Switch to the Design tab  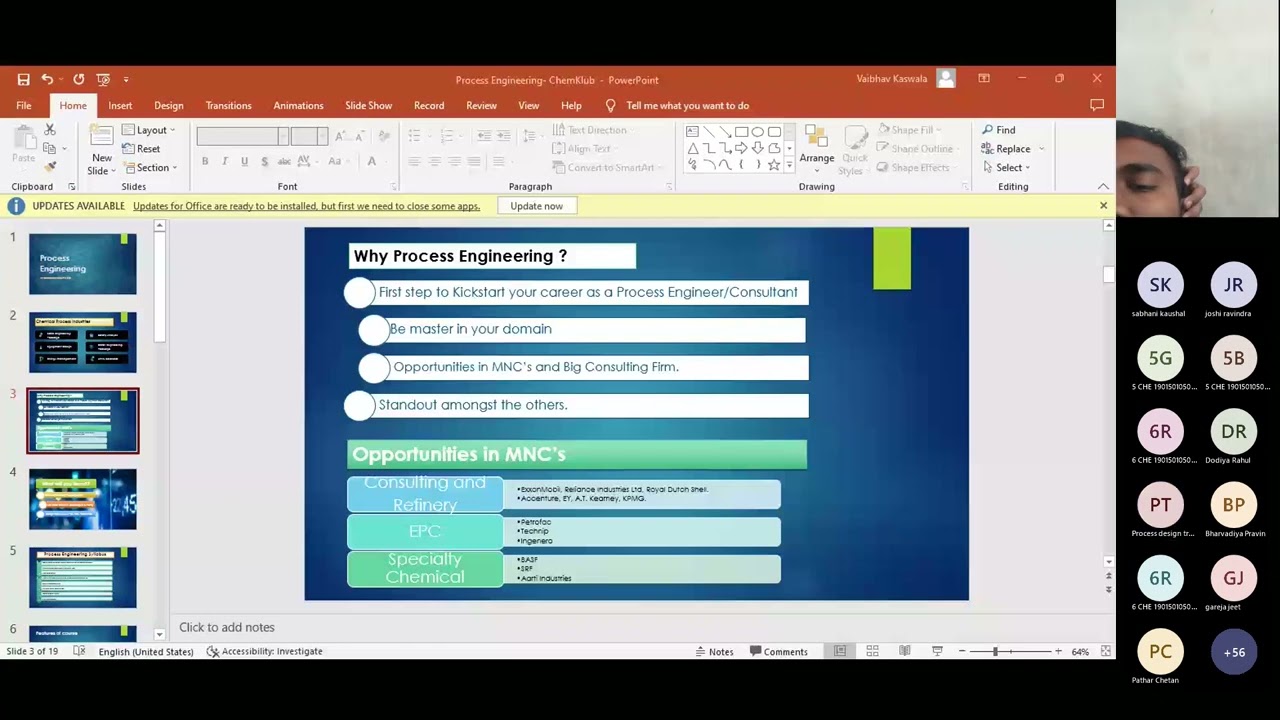tap(168, 105)
